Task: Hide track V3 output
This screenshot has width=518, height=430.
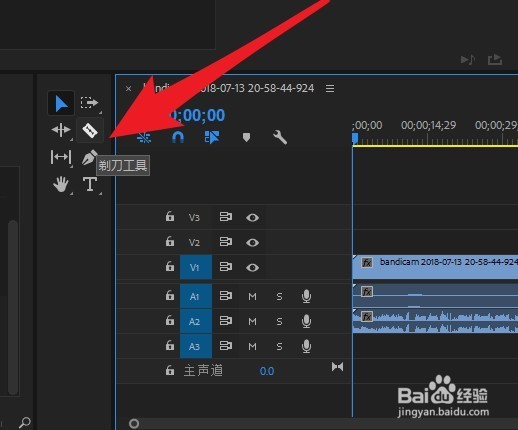Action: 252,218
